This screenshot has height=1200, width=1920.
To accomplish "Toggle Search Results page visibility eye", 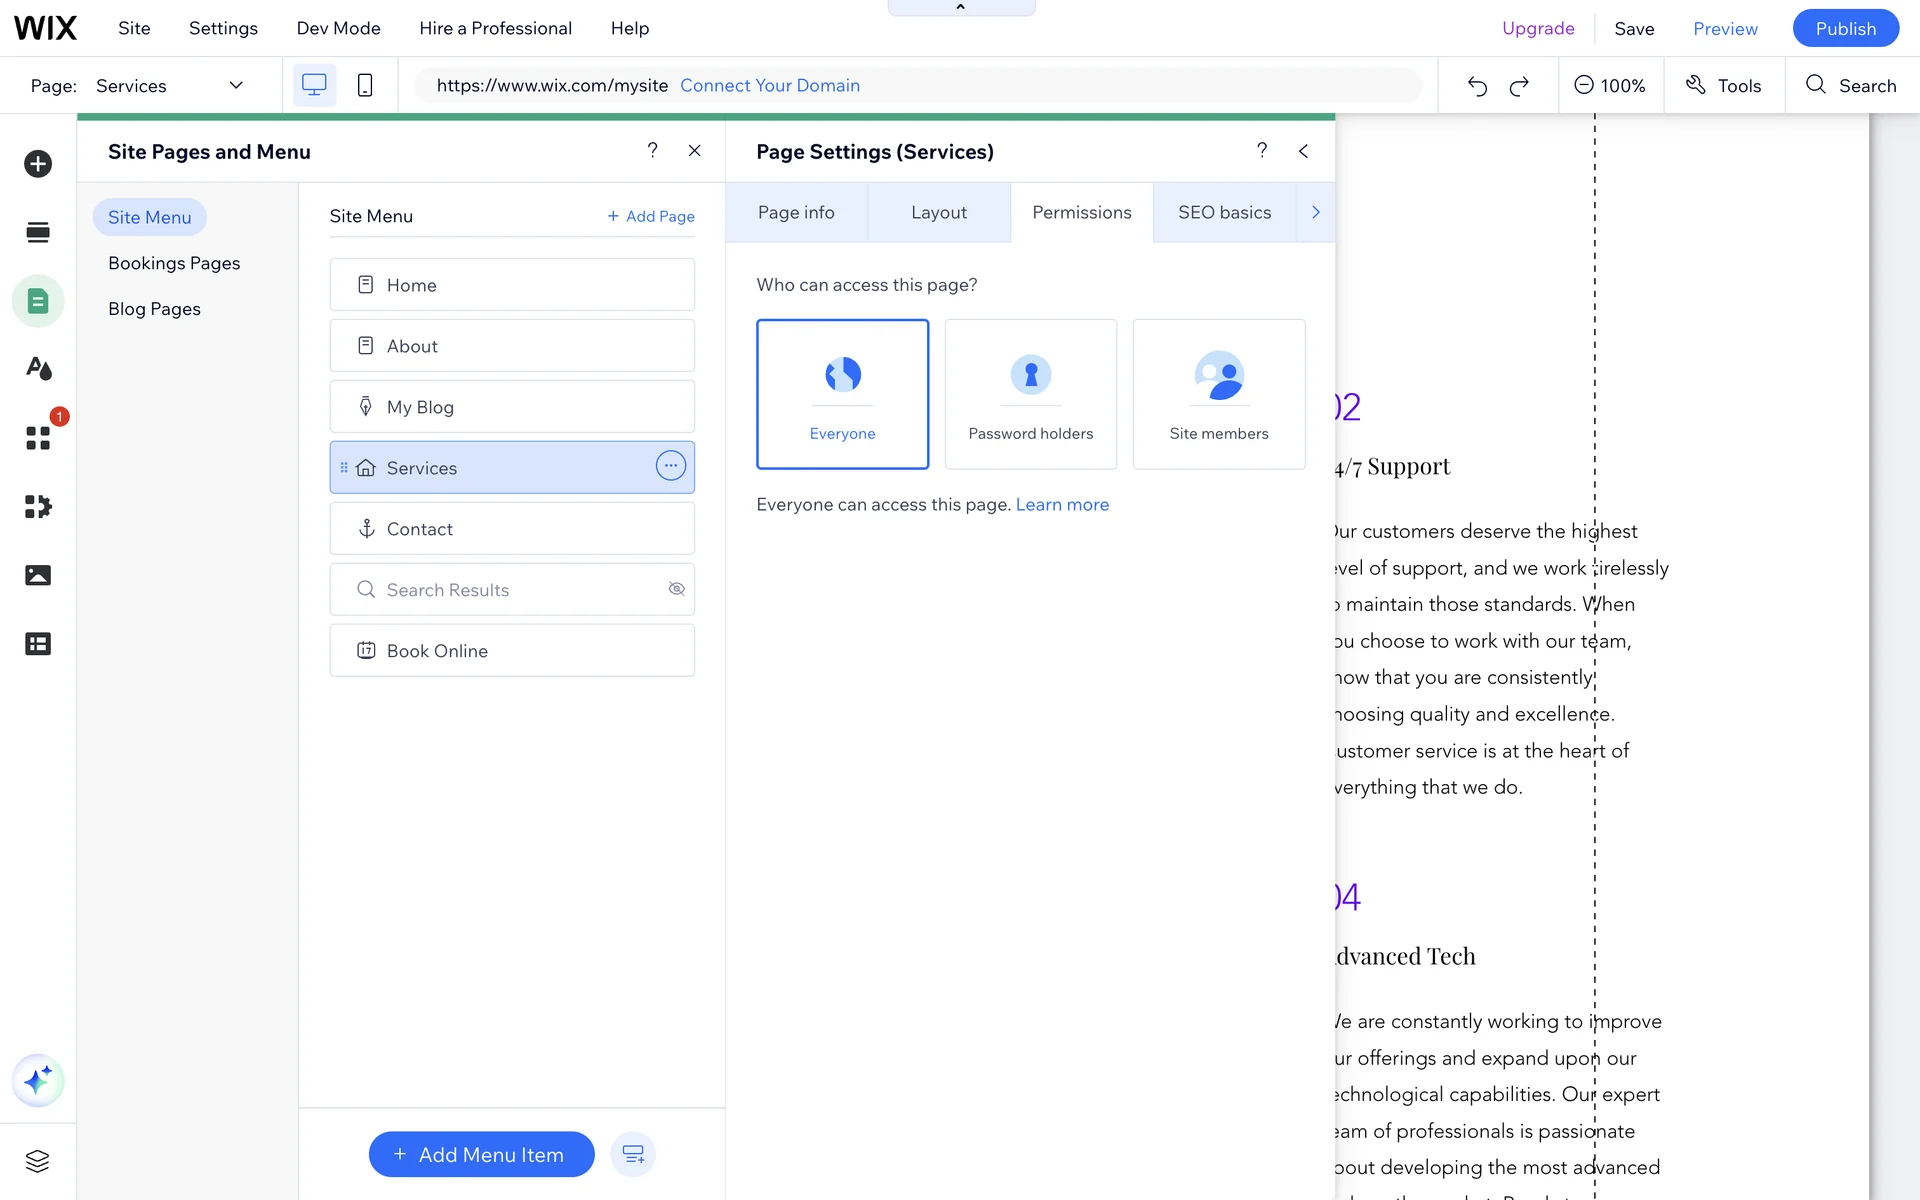I will coord(676,589).
